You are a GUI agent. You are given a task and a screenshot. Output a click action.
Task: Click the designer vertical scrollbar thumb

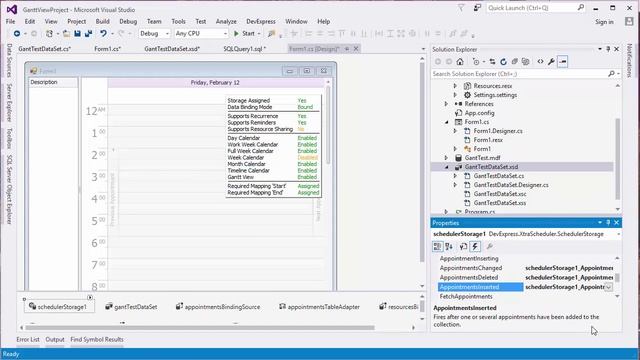pos(422,161)
